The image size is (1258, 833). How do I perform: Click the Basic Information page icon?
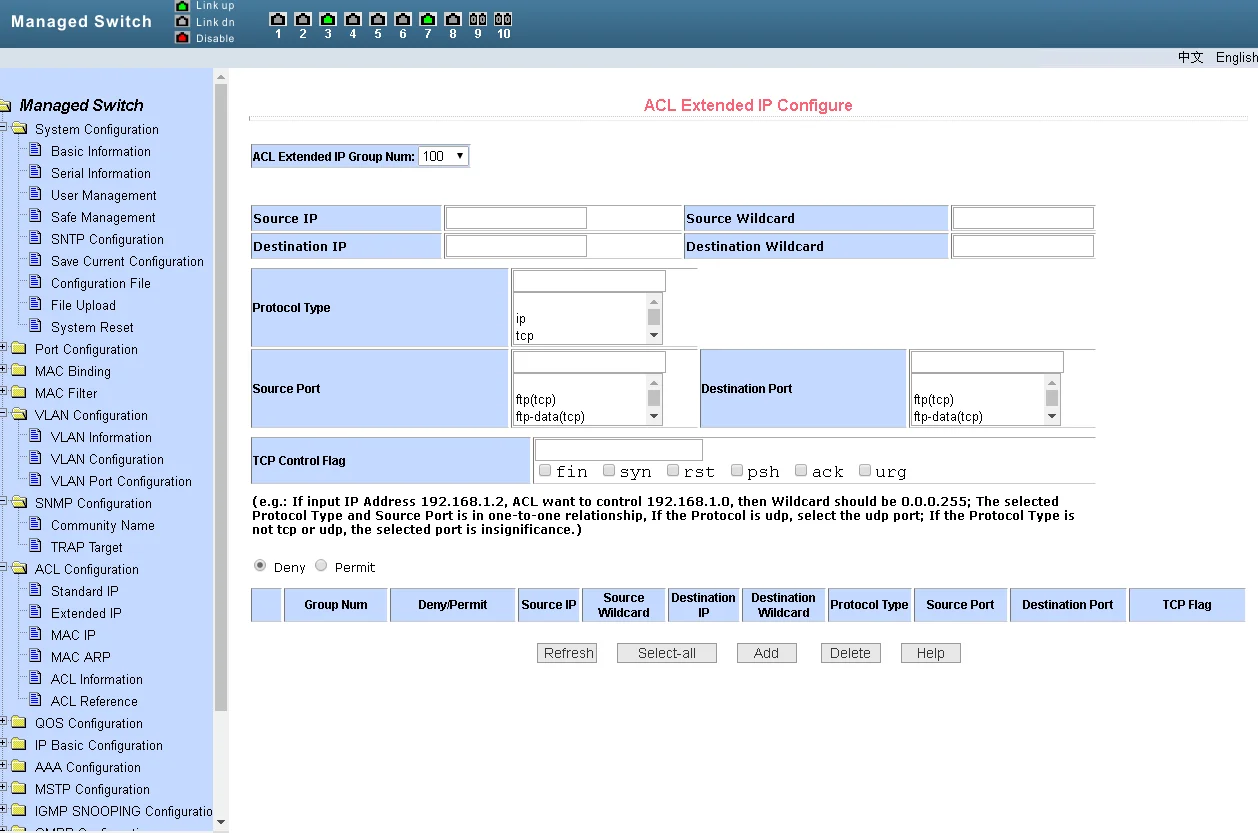point(35,151)
